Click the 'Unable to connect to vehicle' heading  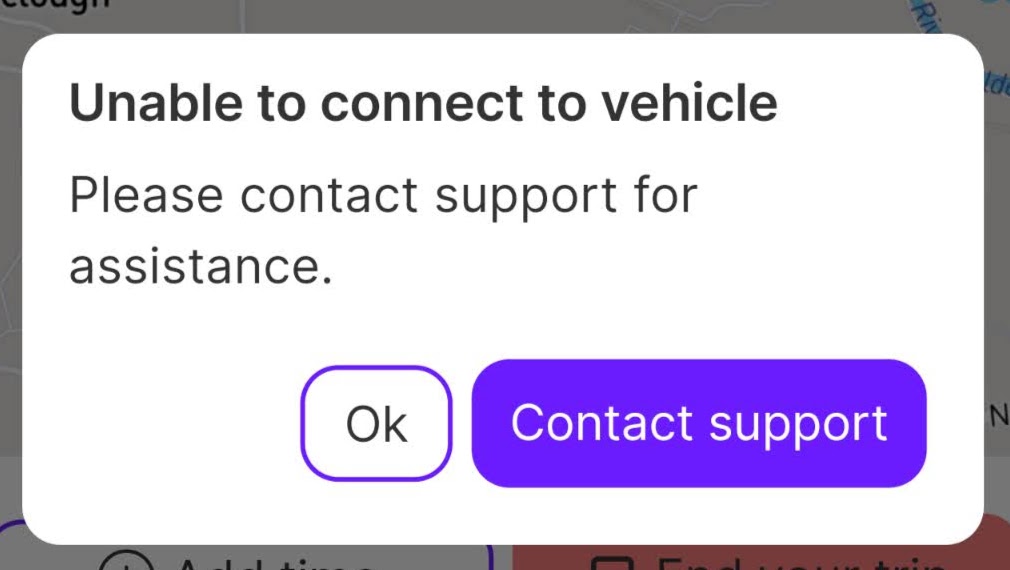423,102
